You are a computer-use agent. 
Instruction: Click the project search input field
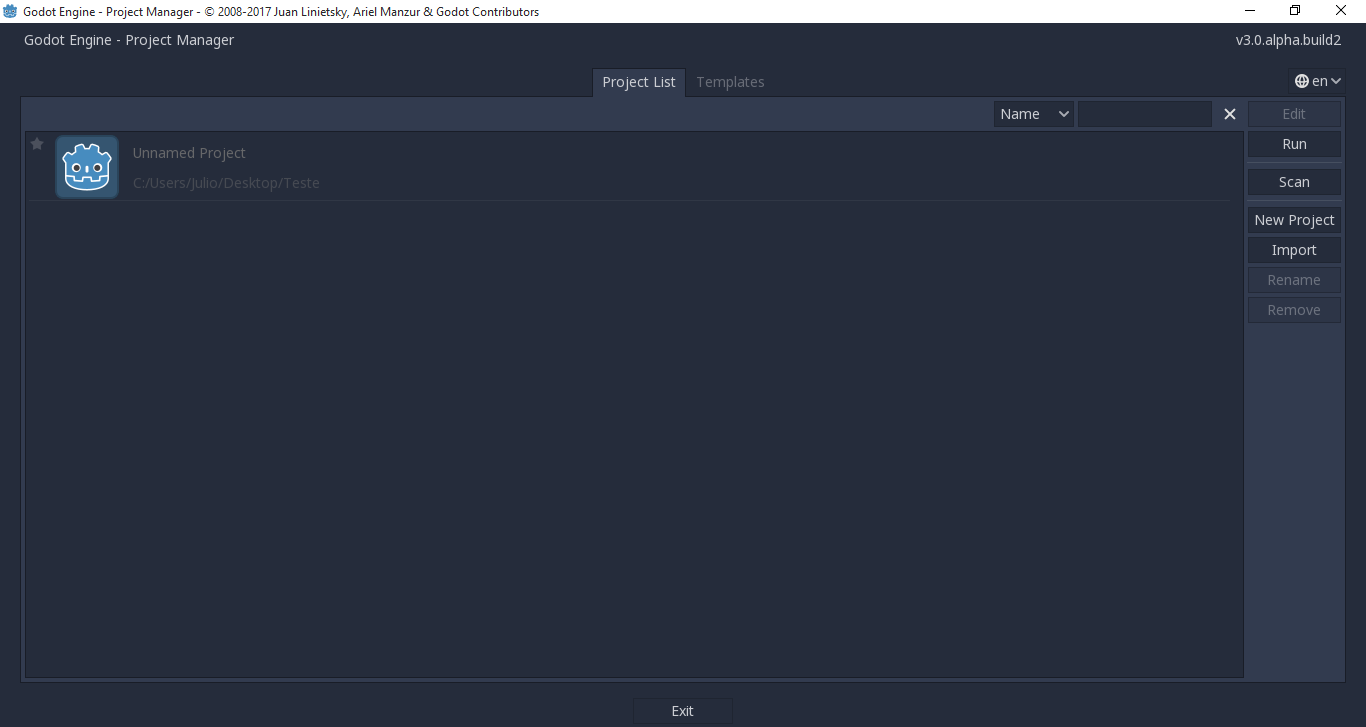tap(1145, 113)
